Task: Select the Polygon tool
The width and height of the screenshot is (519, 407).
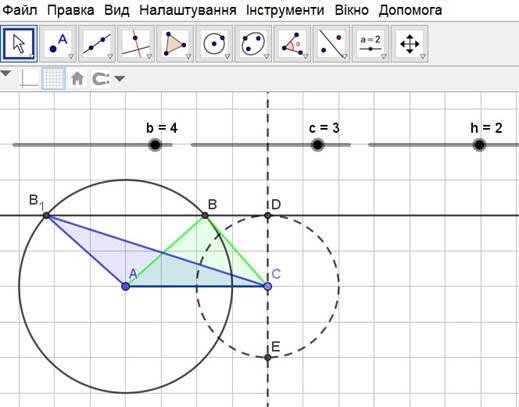Action: coord(175,44)
